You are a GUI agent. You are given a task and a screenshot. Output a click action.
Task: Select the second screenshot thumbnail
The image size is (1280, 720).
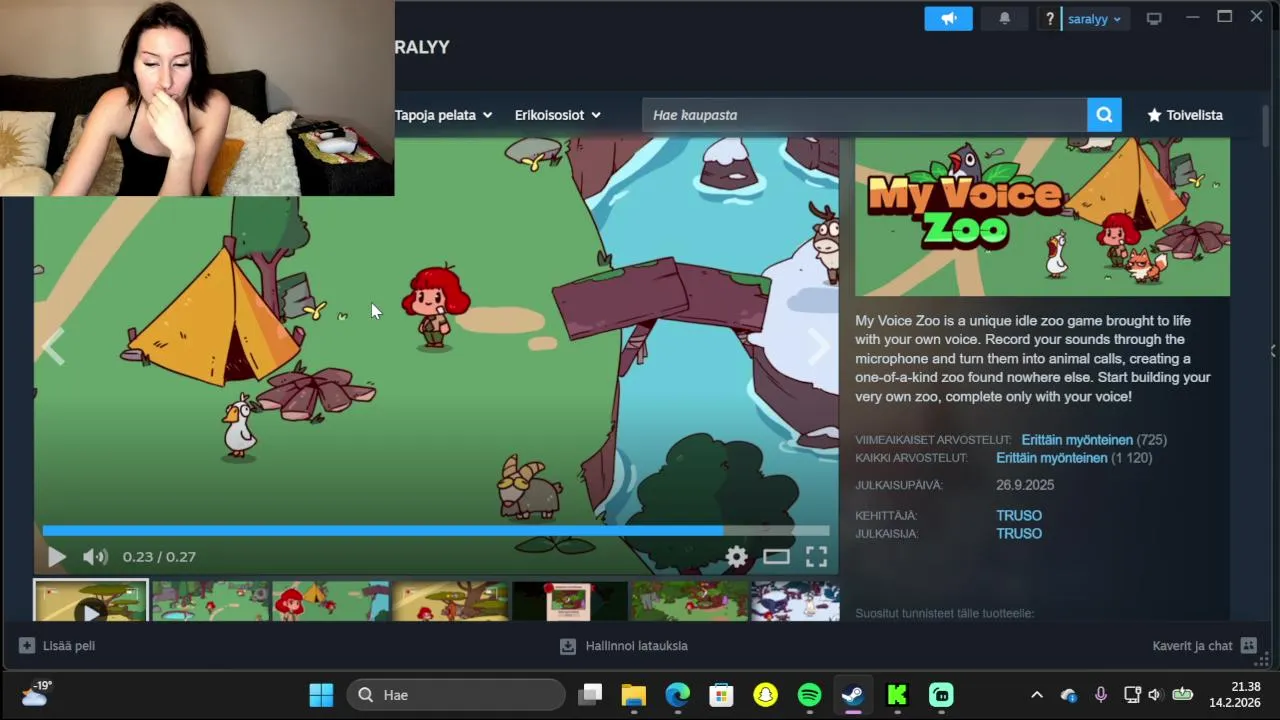coord(210,601)
